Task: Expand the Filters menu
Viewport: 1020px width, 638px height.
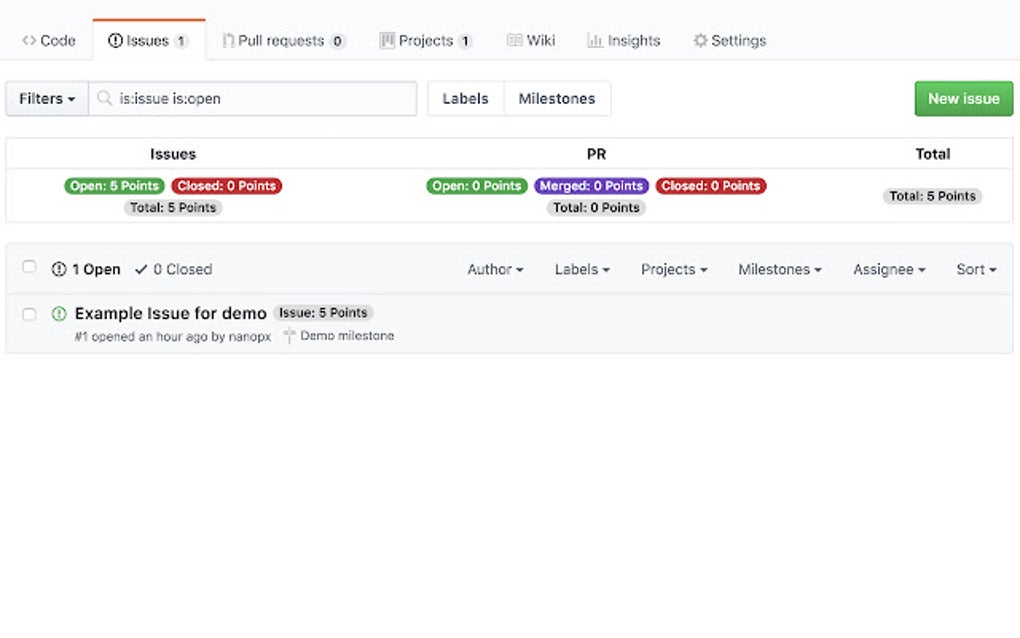Action: [45, 98]
